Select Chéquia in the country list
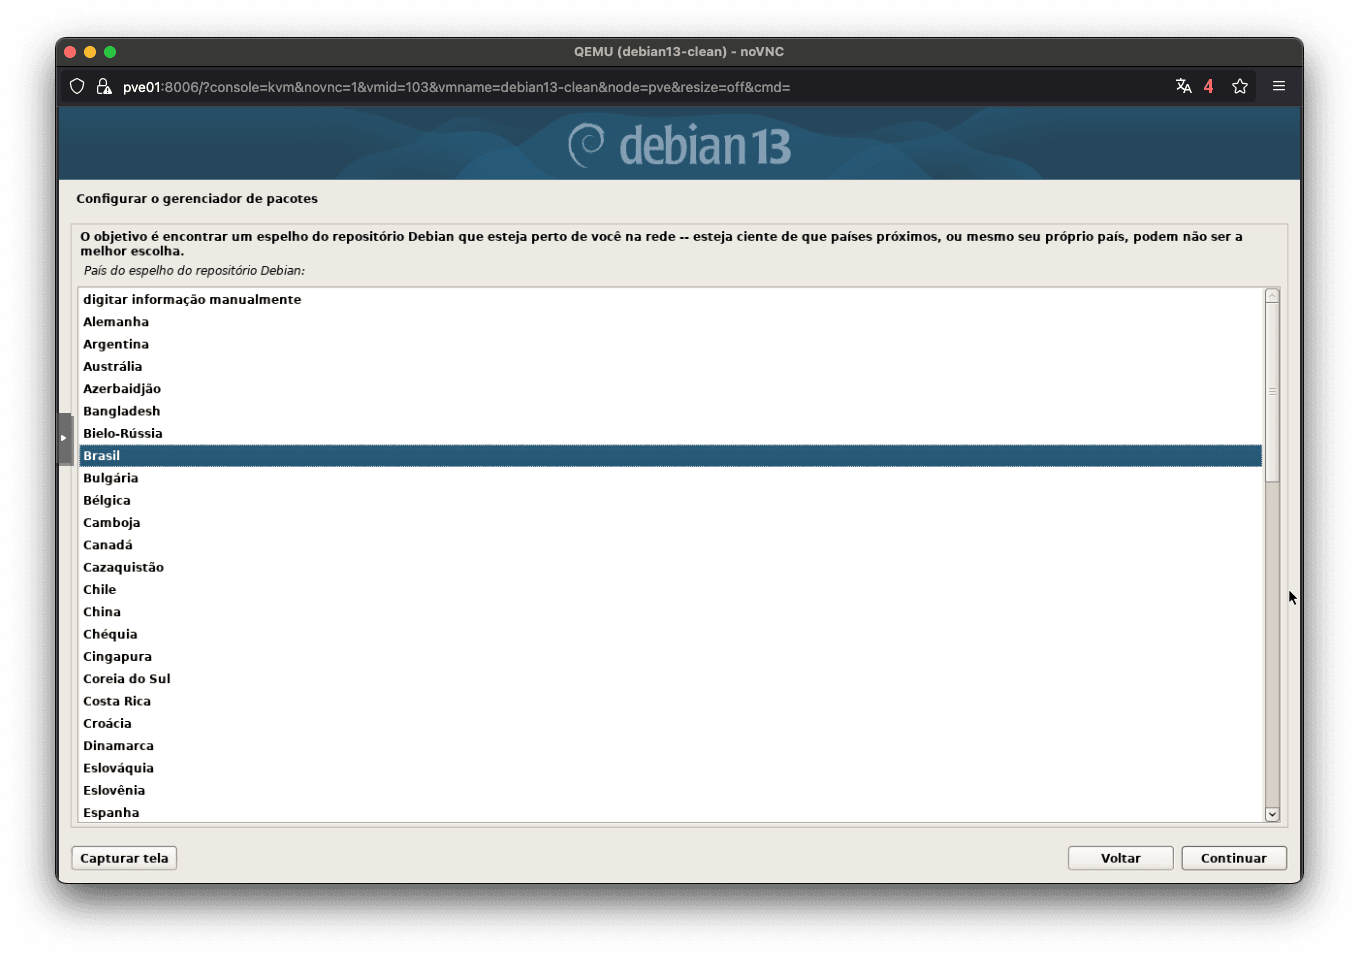 click(670, 634)
